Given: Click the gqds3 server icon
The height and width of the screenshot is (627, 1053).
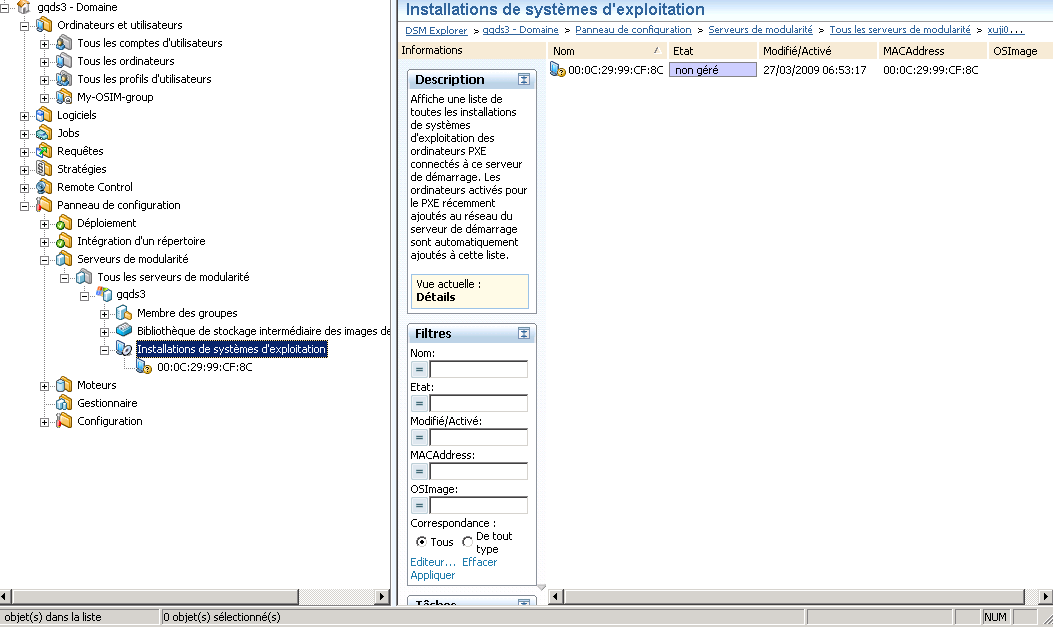Looking at the screenshot, I should point(104,294).
